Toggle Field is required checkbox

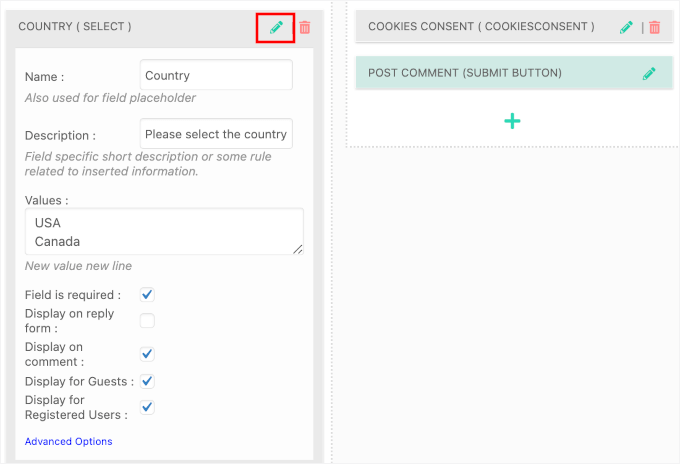147,295
